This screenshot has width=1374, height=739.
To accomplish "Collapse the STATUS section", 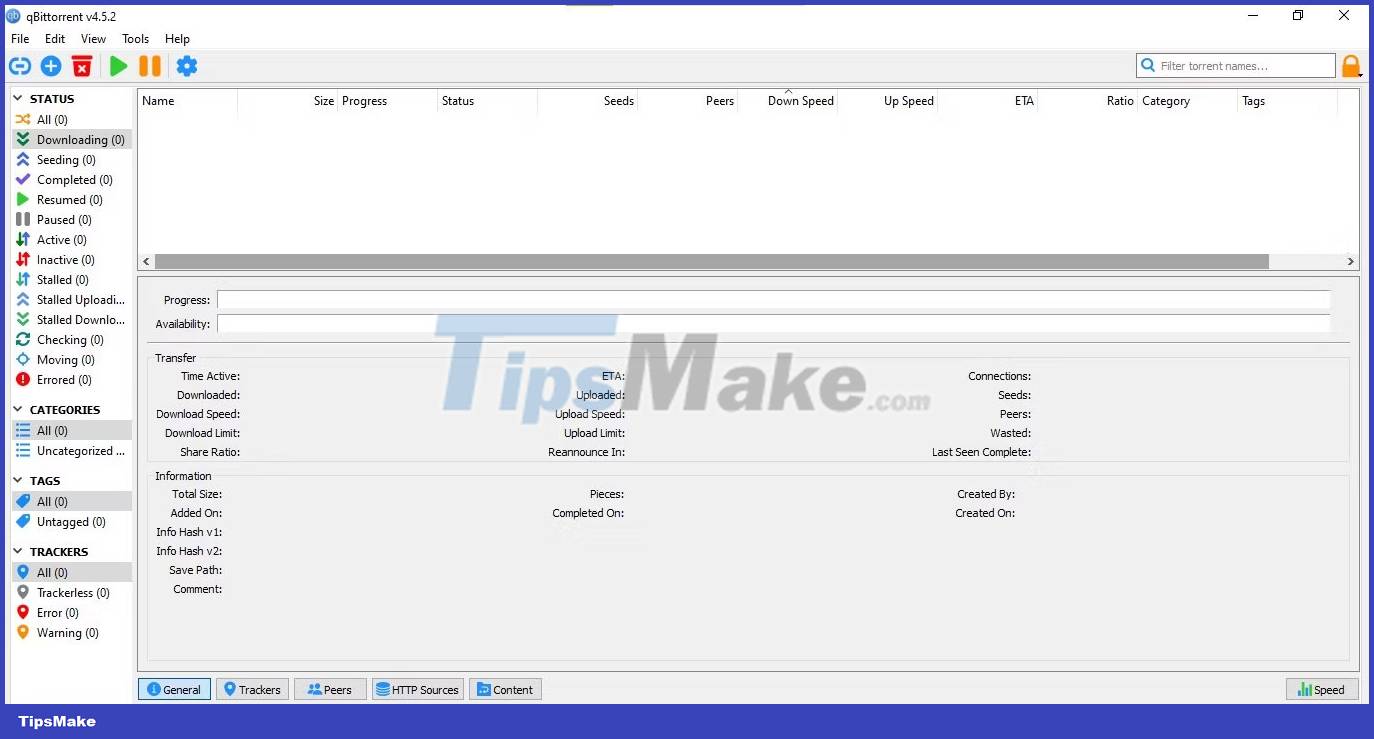I will pos(19,99).
